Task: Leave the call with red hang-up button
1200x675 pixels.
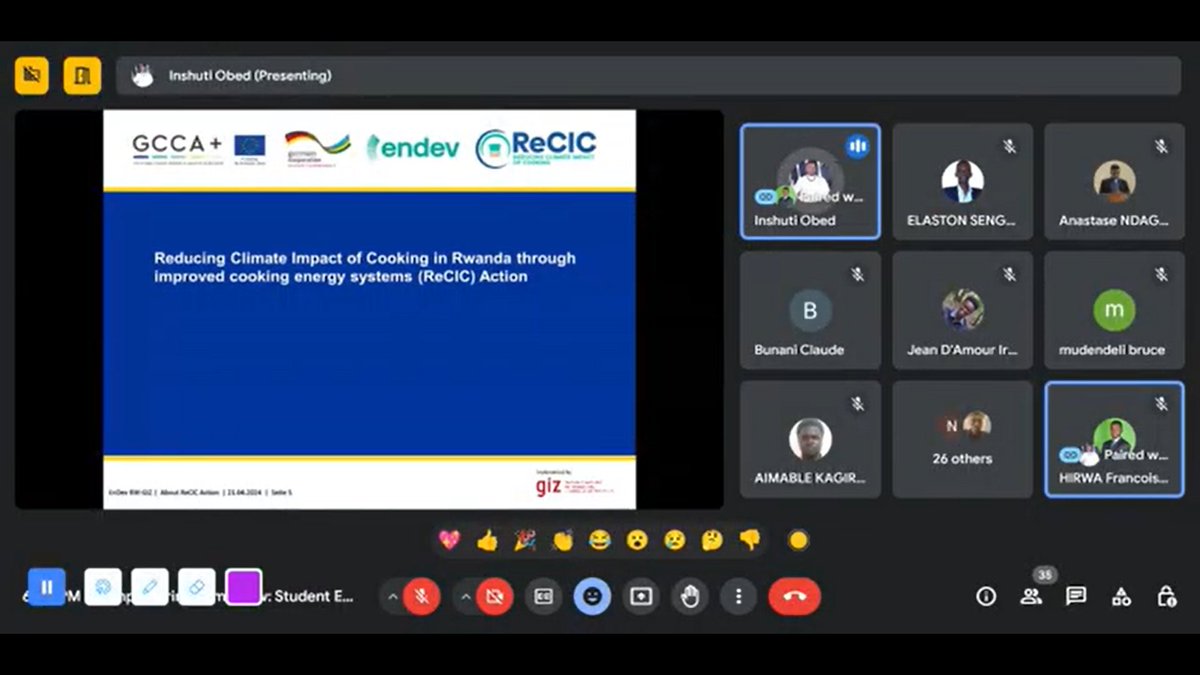Action: click(795, 596)
